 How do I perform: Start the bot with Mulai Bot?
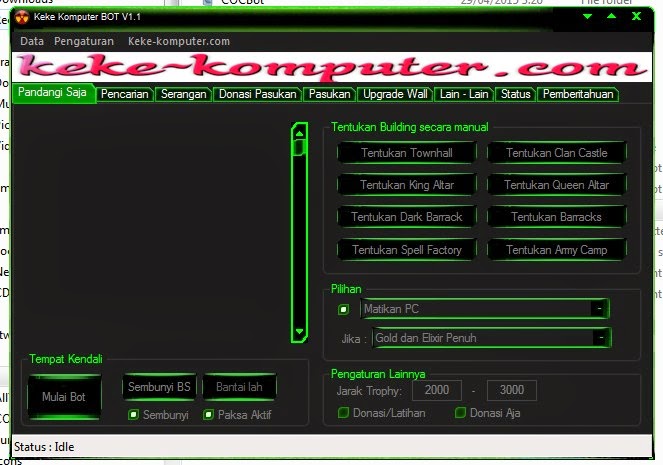(64, 397)
